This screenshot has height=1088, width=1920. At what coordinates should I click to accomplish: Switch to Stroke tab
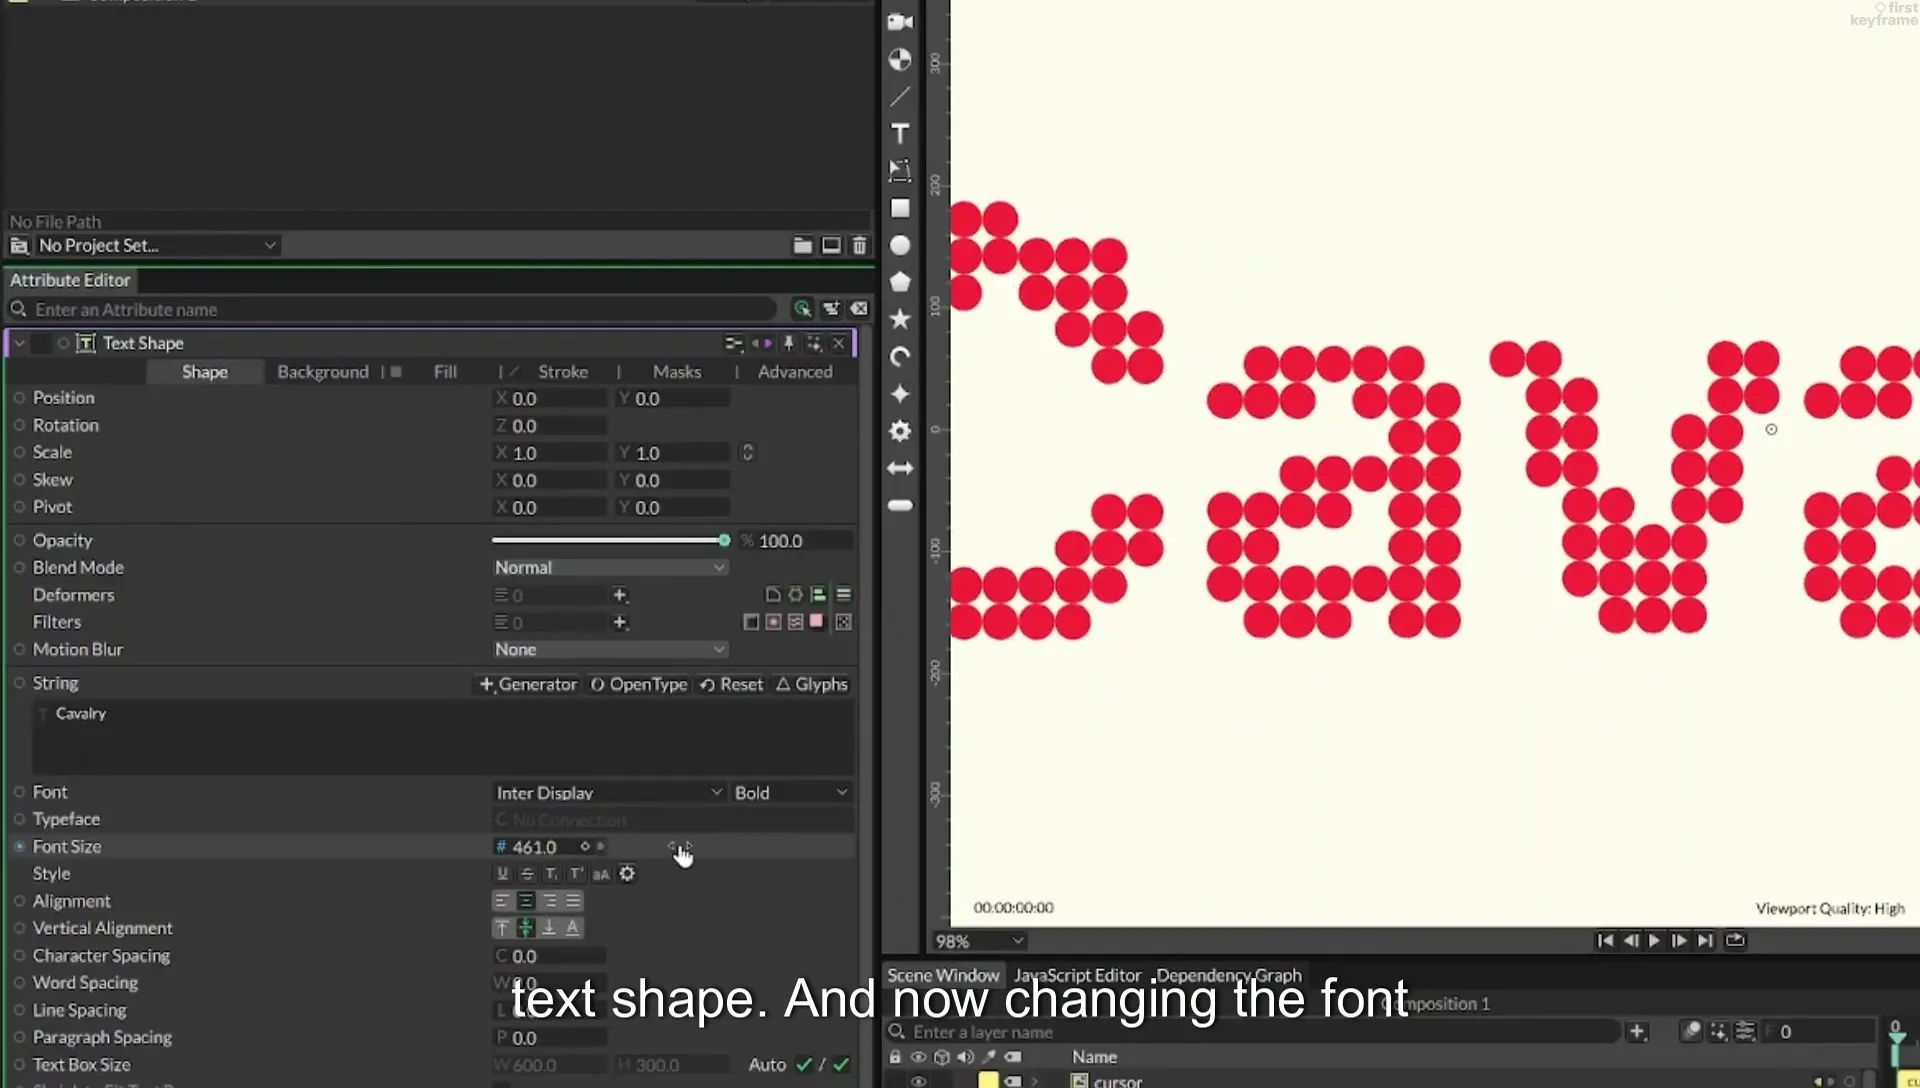(x=563, y=372)
